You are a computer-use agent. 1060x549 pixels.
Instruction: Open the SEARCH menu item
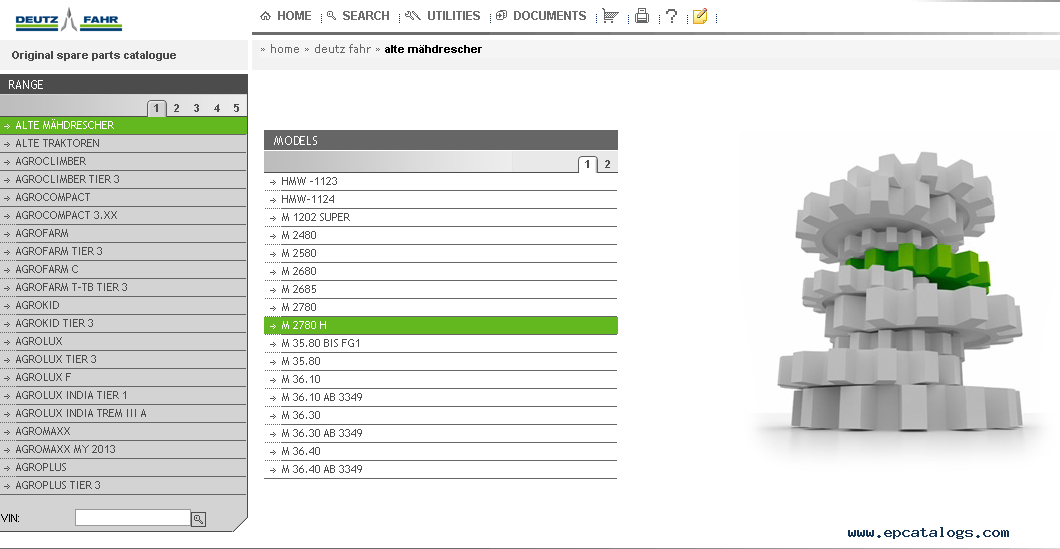[358, 16]
